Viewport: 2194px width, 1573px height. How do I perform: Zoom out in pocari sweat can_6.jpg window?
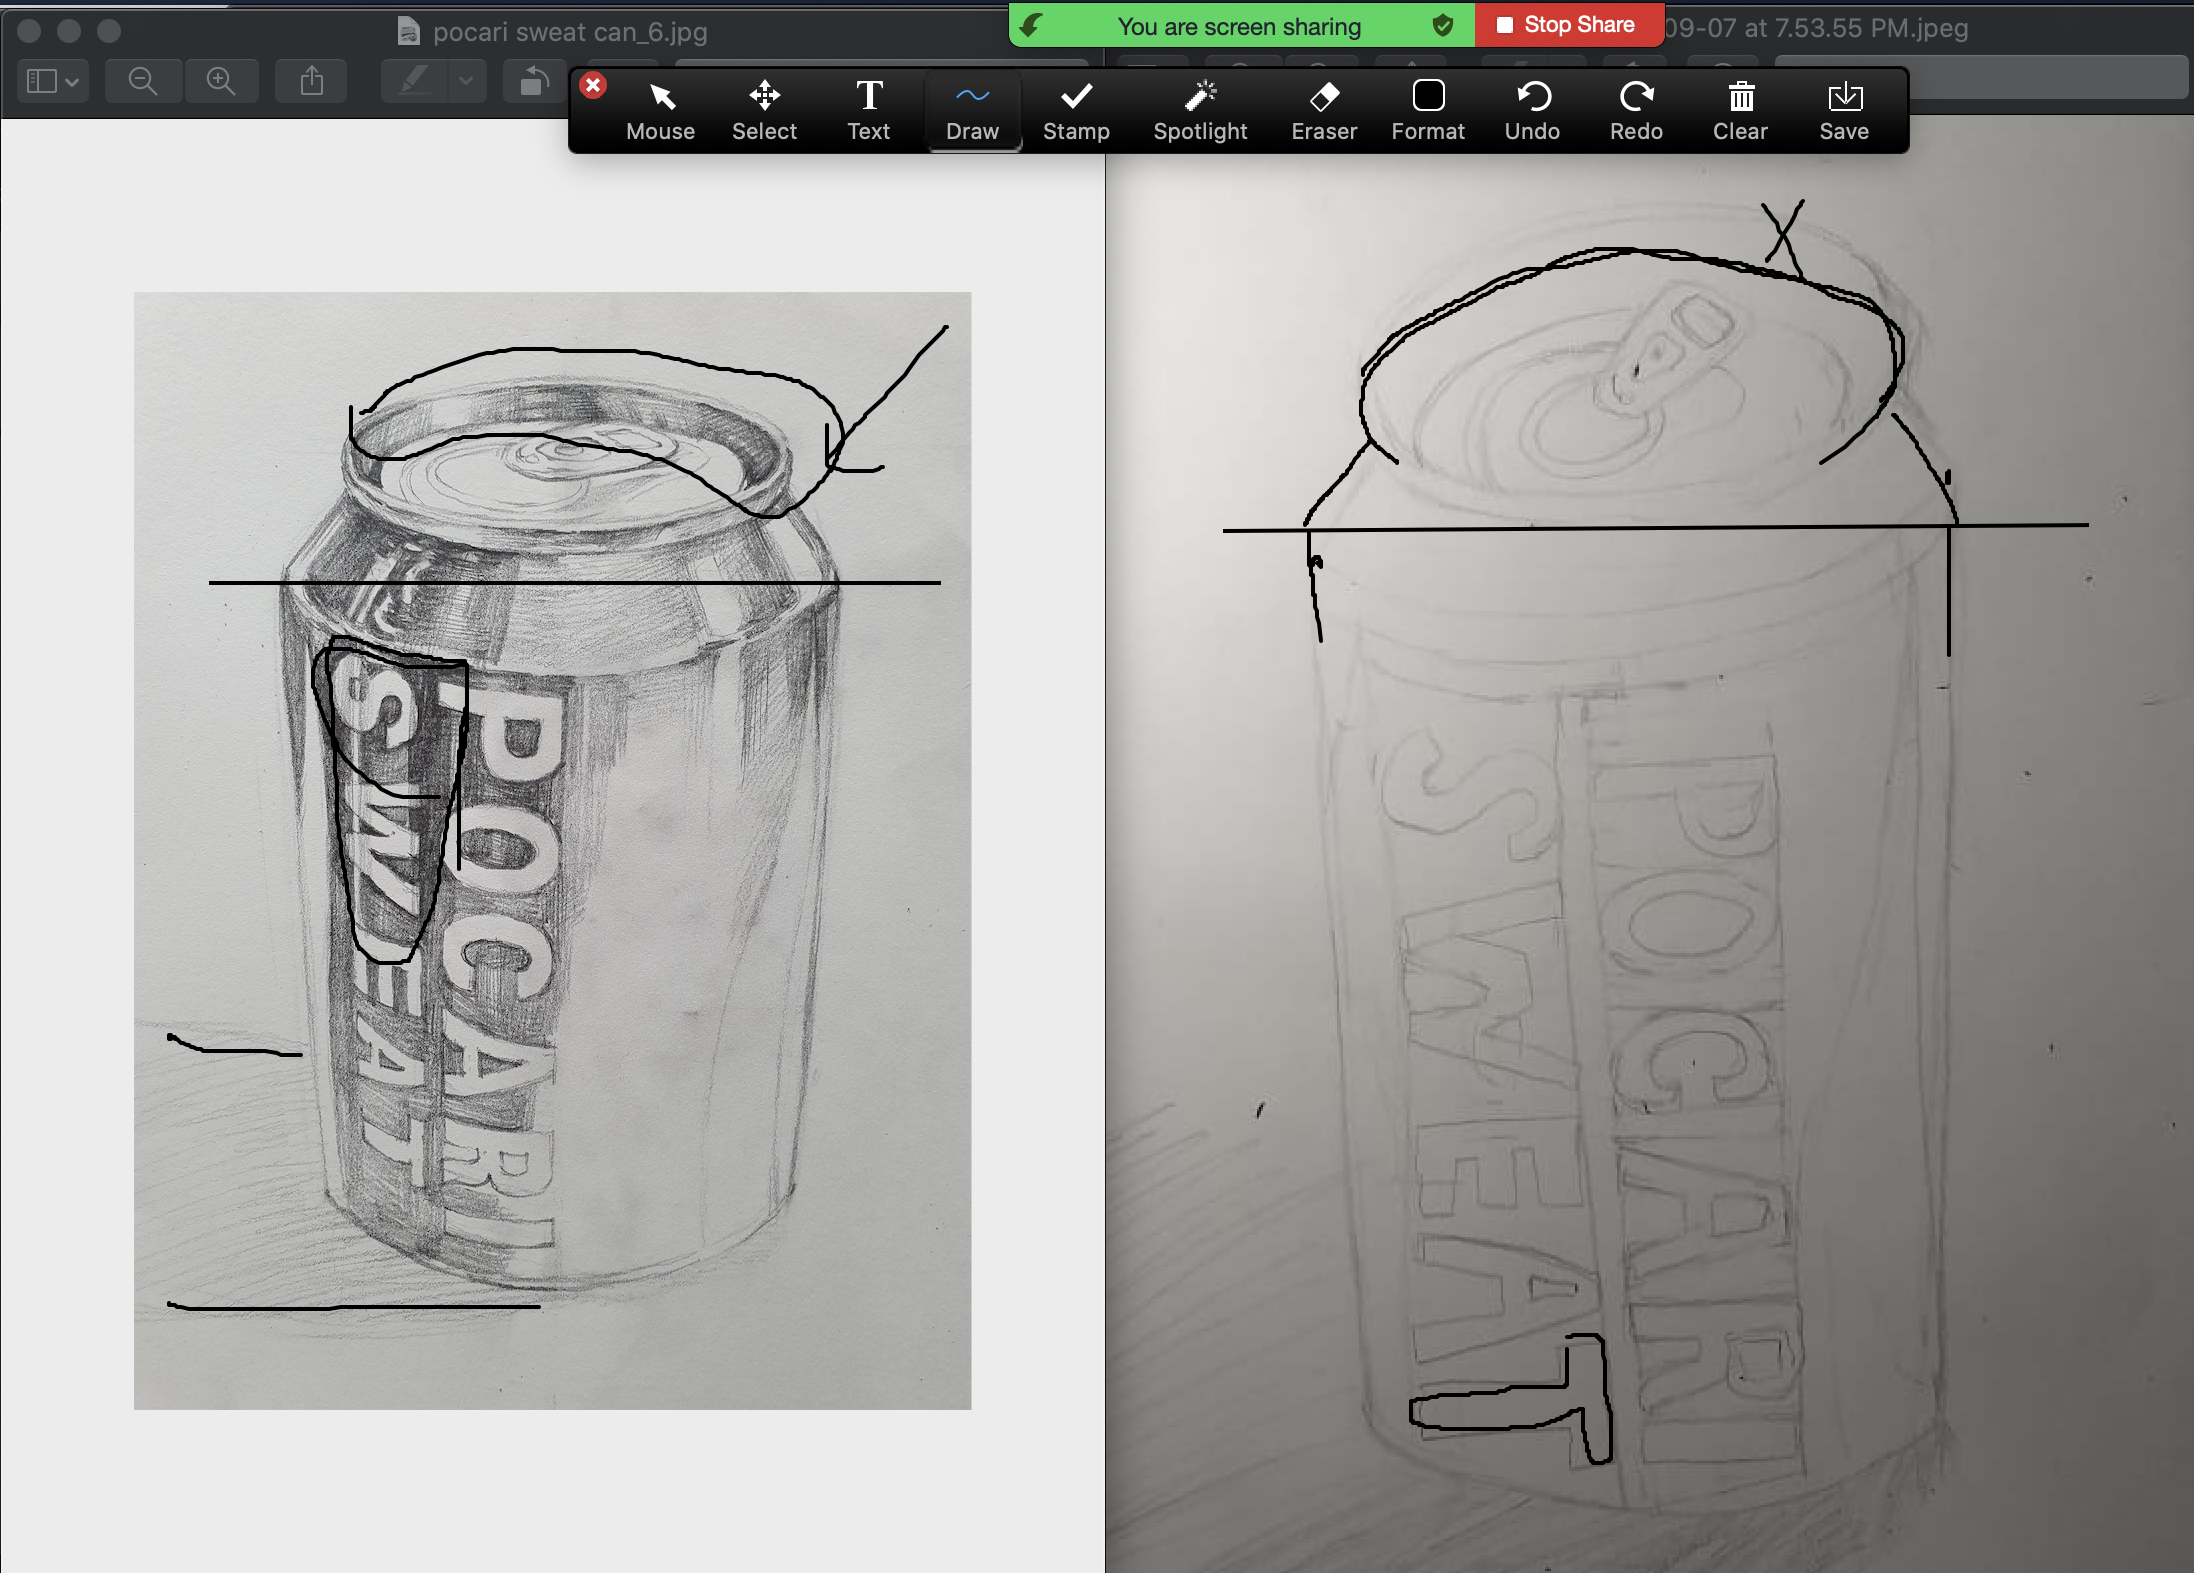tap(143, 81)
